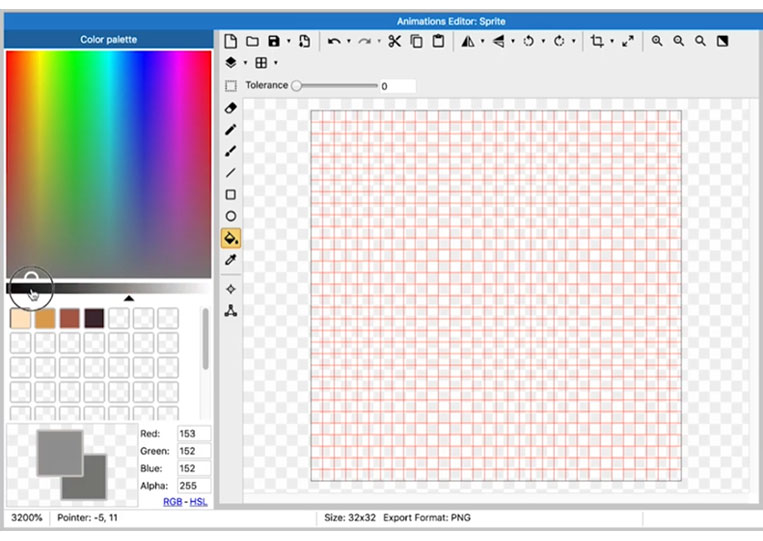Open vertical flip options arrow
This screenshot has width=763, height=541.
tap(513, 41)
